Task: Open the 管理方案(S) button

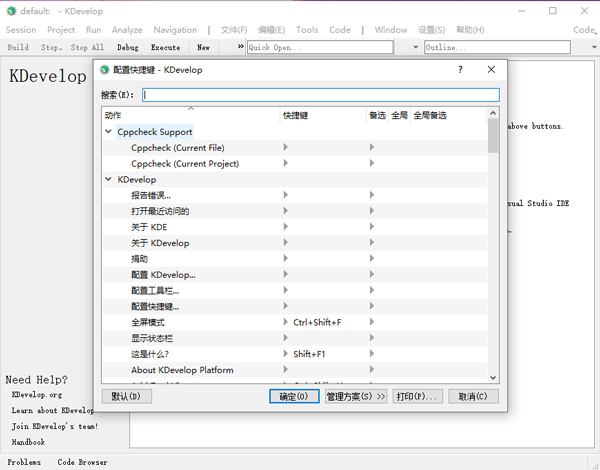Action: (x=356, y=396)
